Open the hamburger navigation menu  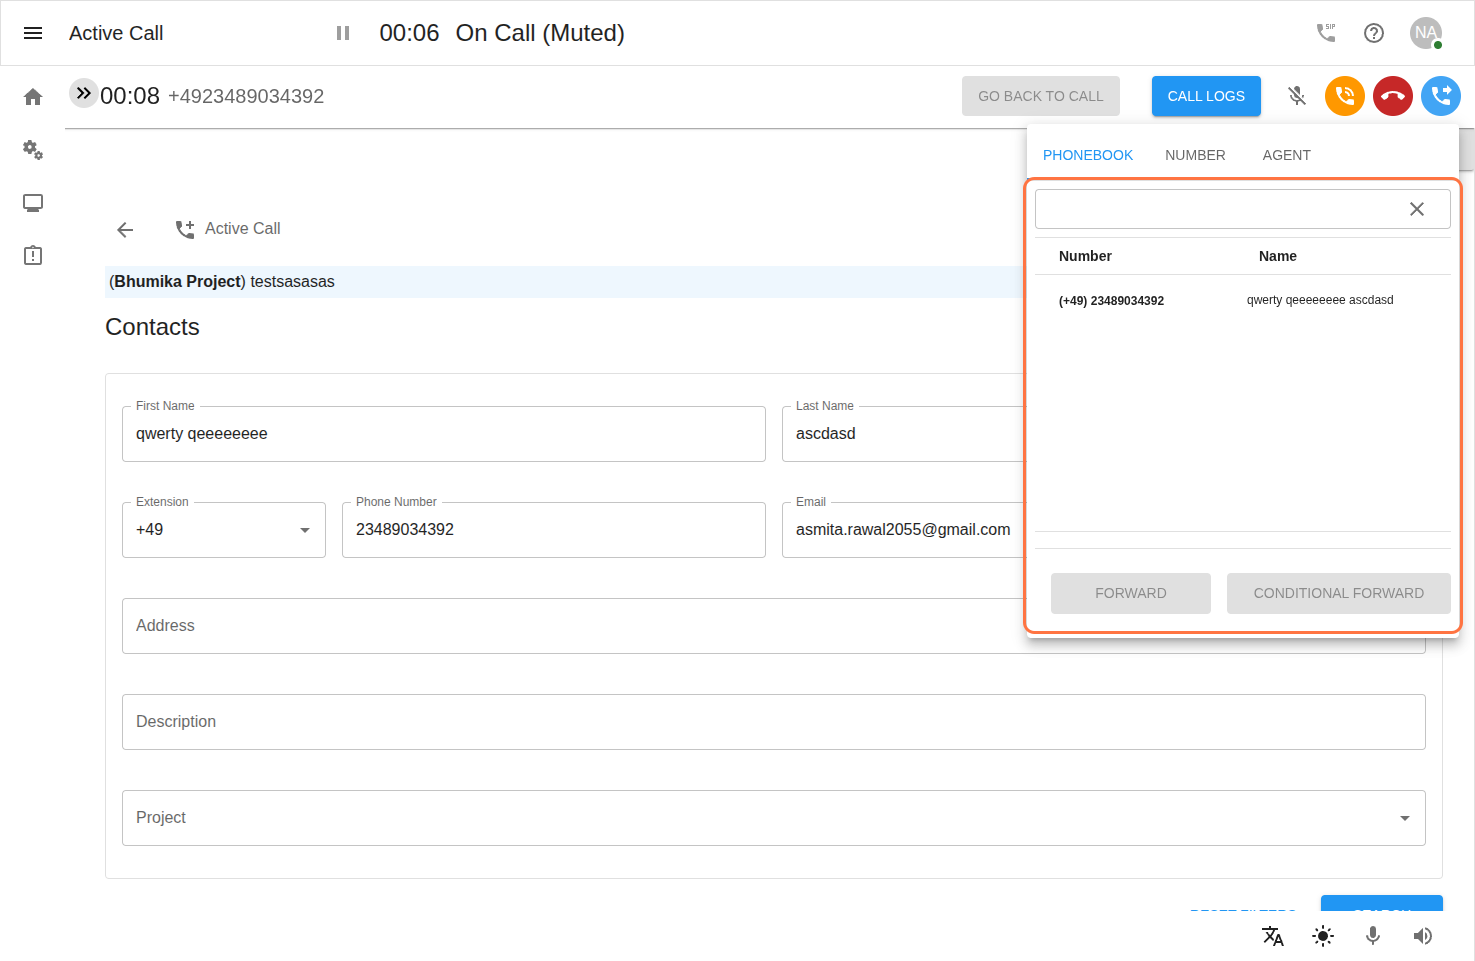coord(33,33)
